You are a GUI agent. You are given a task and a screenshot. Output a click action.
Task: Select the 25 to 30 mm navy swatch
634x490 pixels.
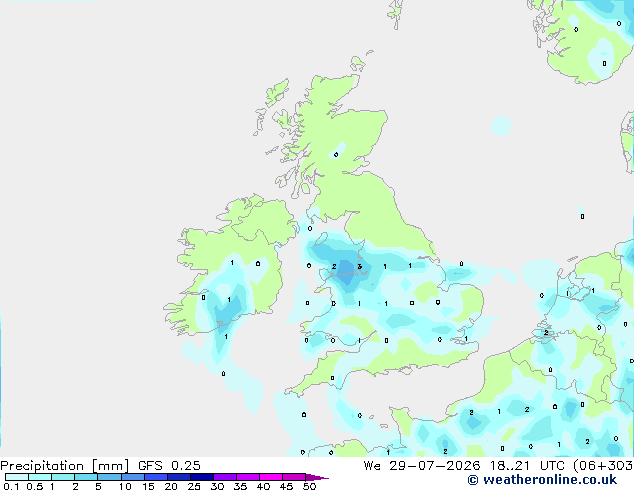(202, 477)
